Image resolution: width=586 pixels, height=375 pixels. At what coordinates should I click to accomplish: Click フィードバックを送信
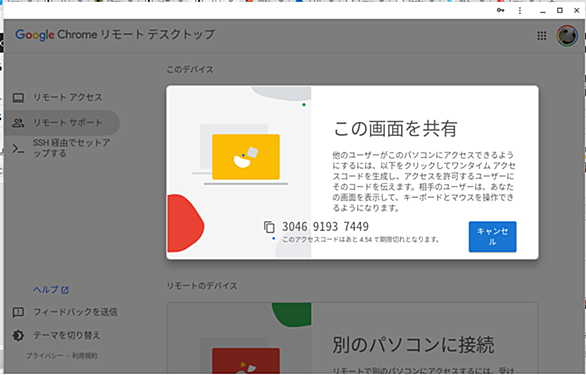75,312
